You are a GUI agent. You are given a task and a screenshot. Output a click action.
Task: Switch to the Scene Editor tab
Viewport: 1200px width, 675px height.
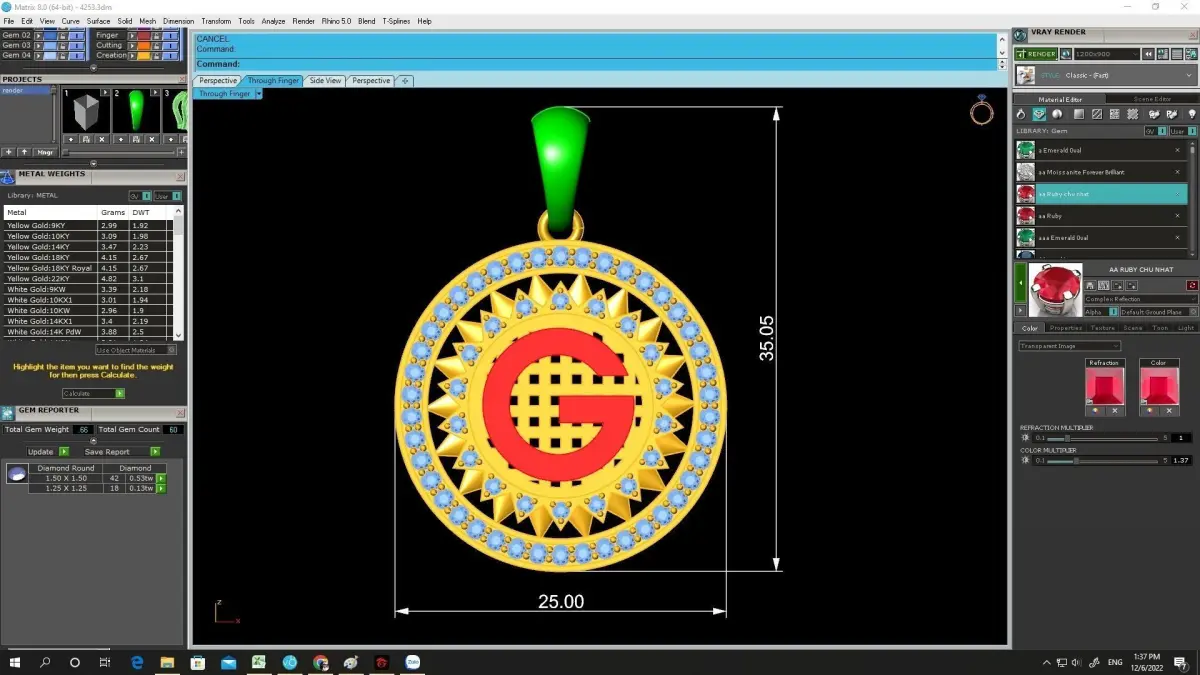click(x=1152, y=99)
